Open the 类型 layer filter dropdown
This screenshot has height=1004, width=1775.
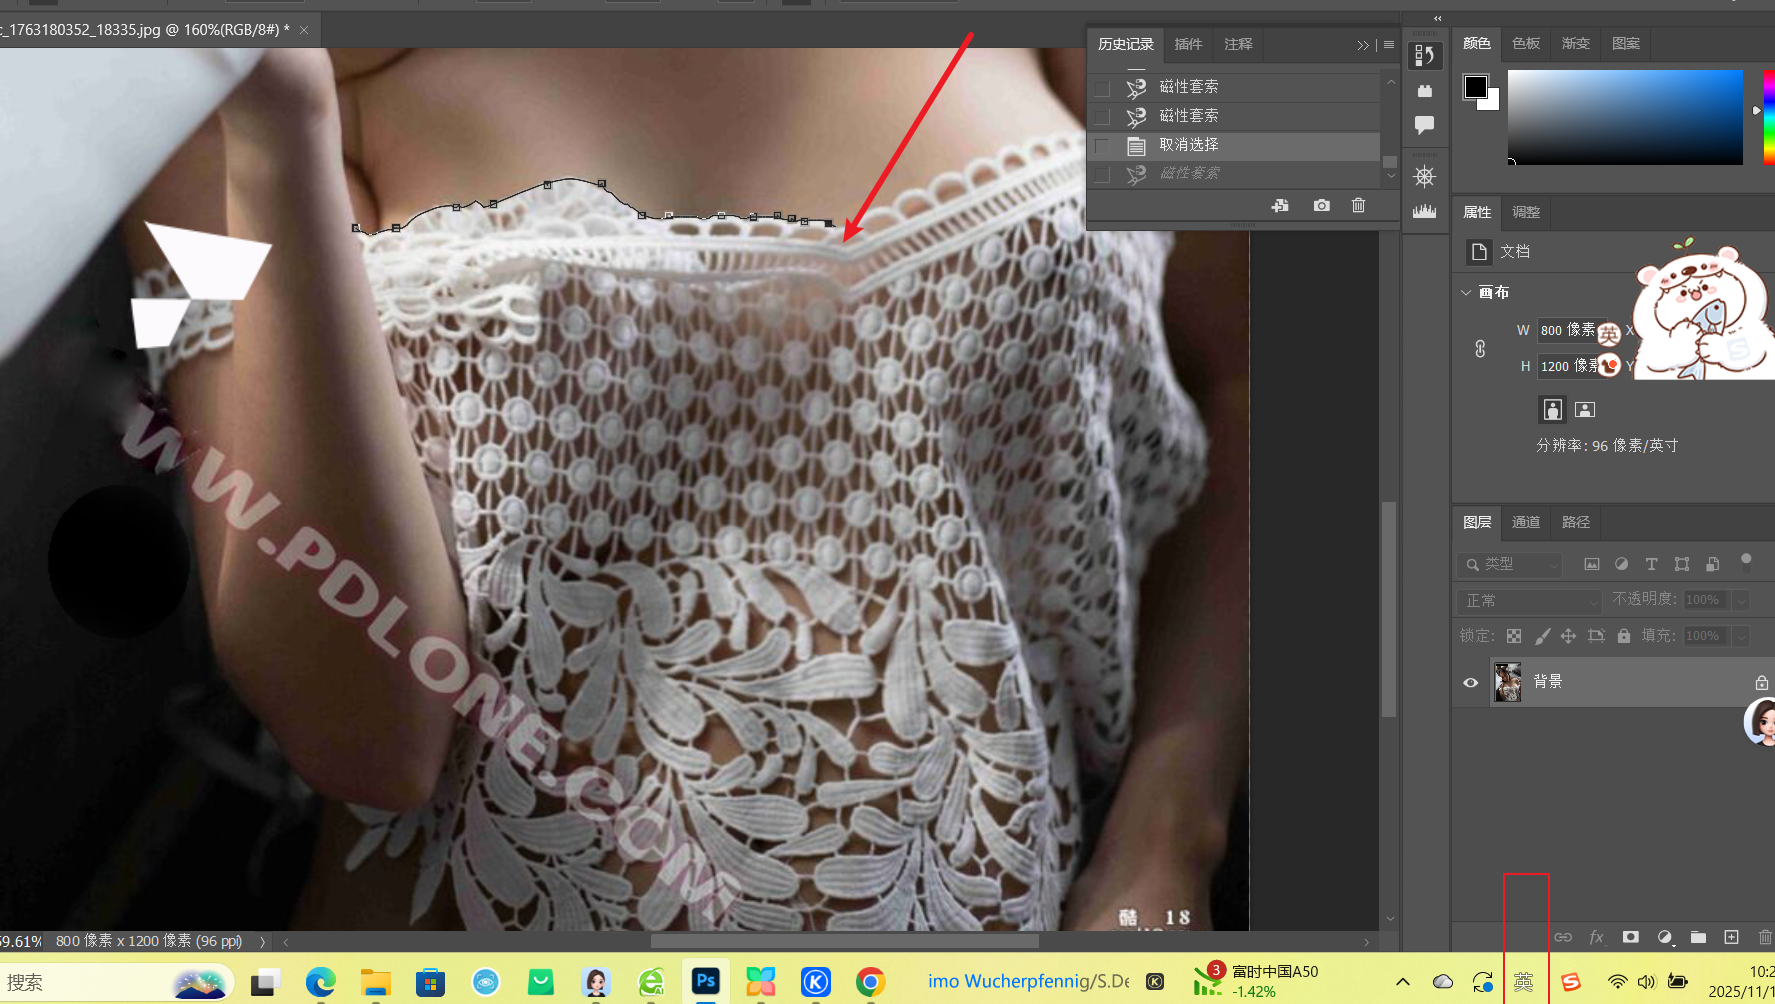(x=1509, y=564)
